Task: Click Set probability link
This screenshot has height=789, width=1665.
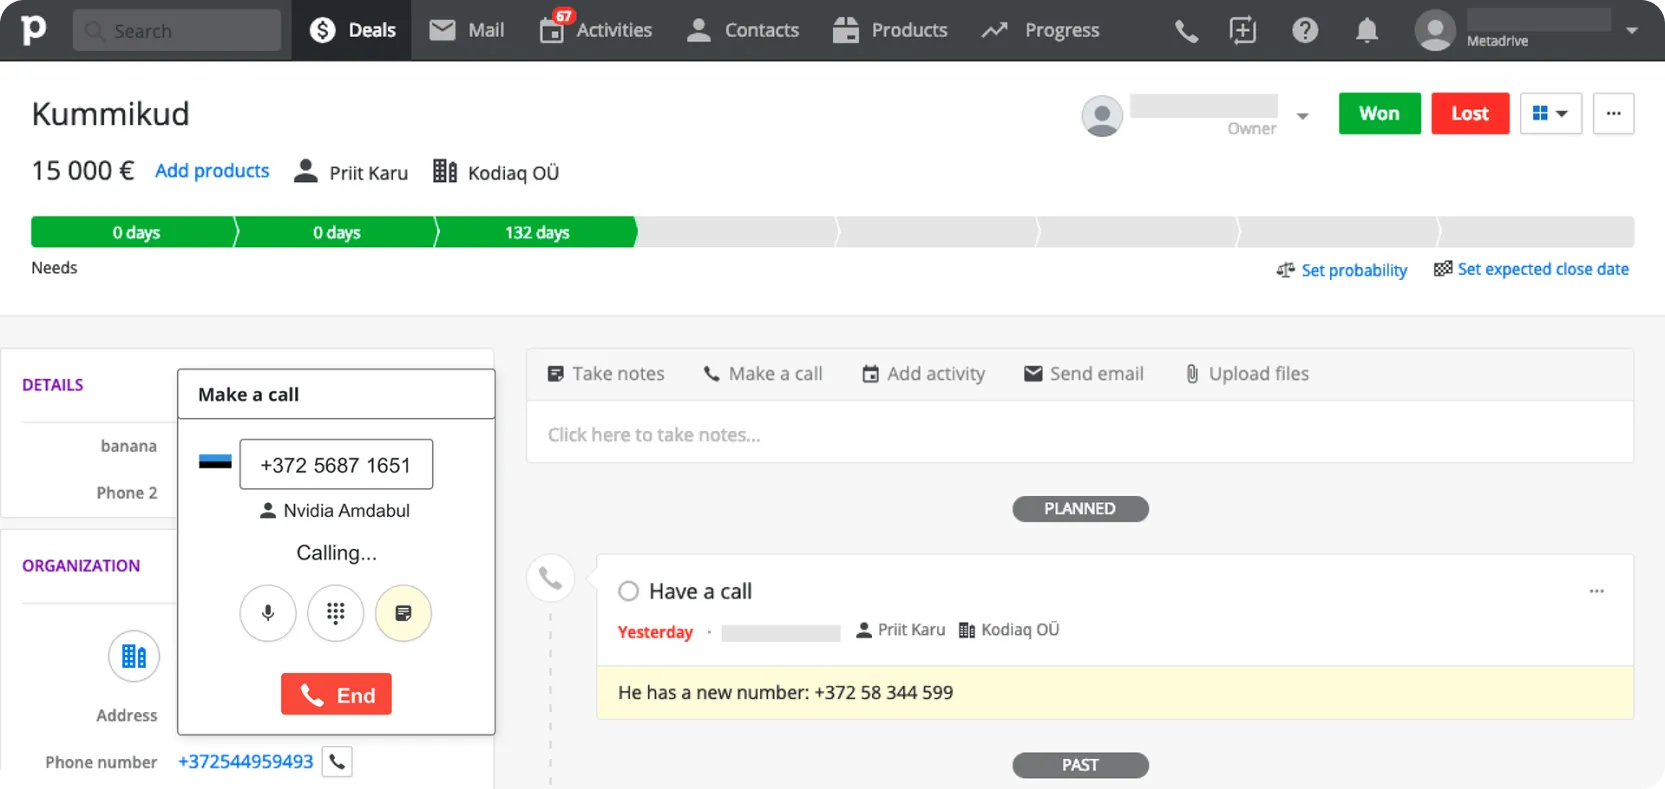Action: (1342, 270)
